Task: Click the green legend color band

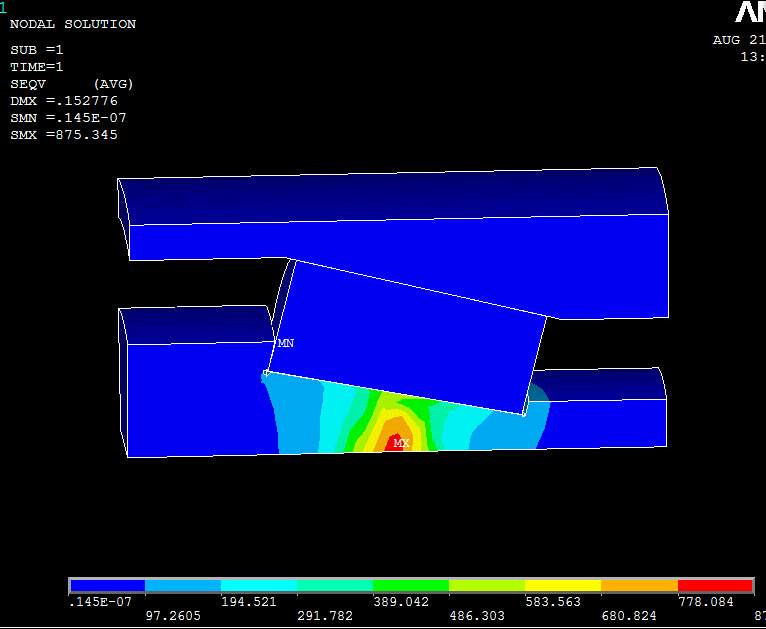Action: pyautogui.click(x=411, y=586)
